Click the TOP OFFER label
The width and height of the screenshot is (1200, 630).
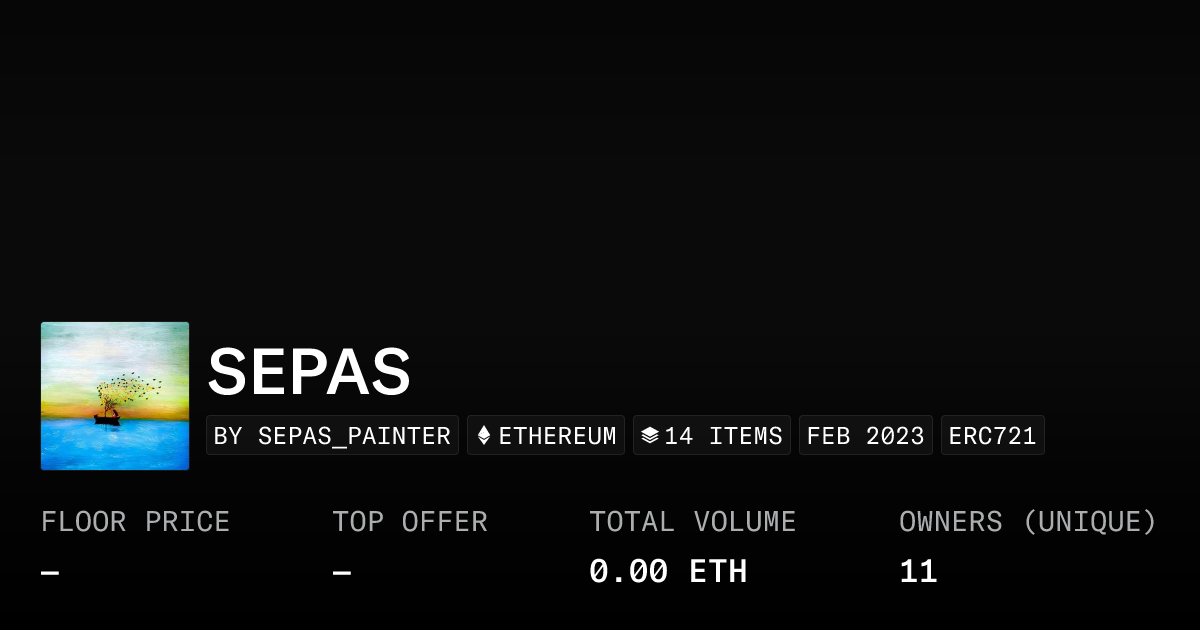[410, 522]
